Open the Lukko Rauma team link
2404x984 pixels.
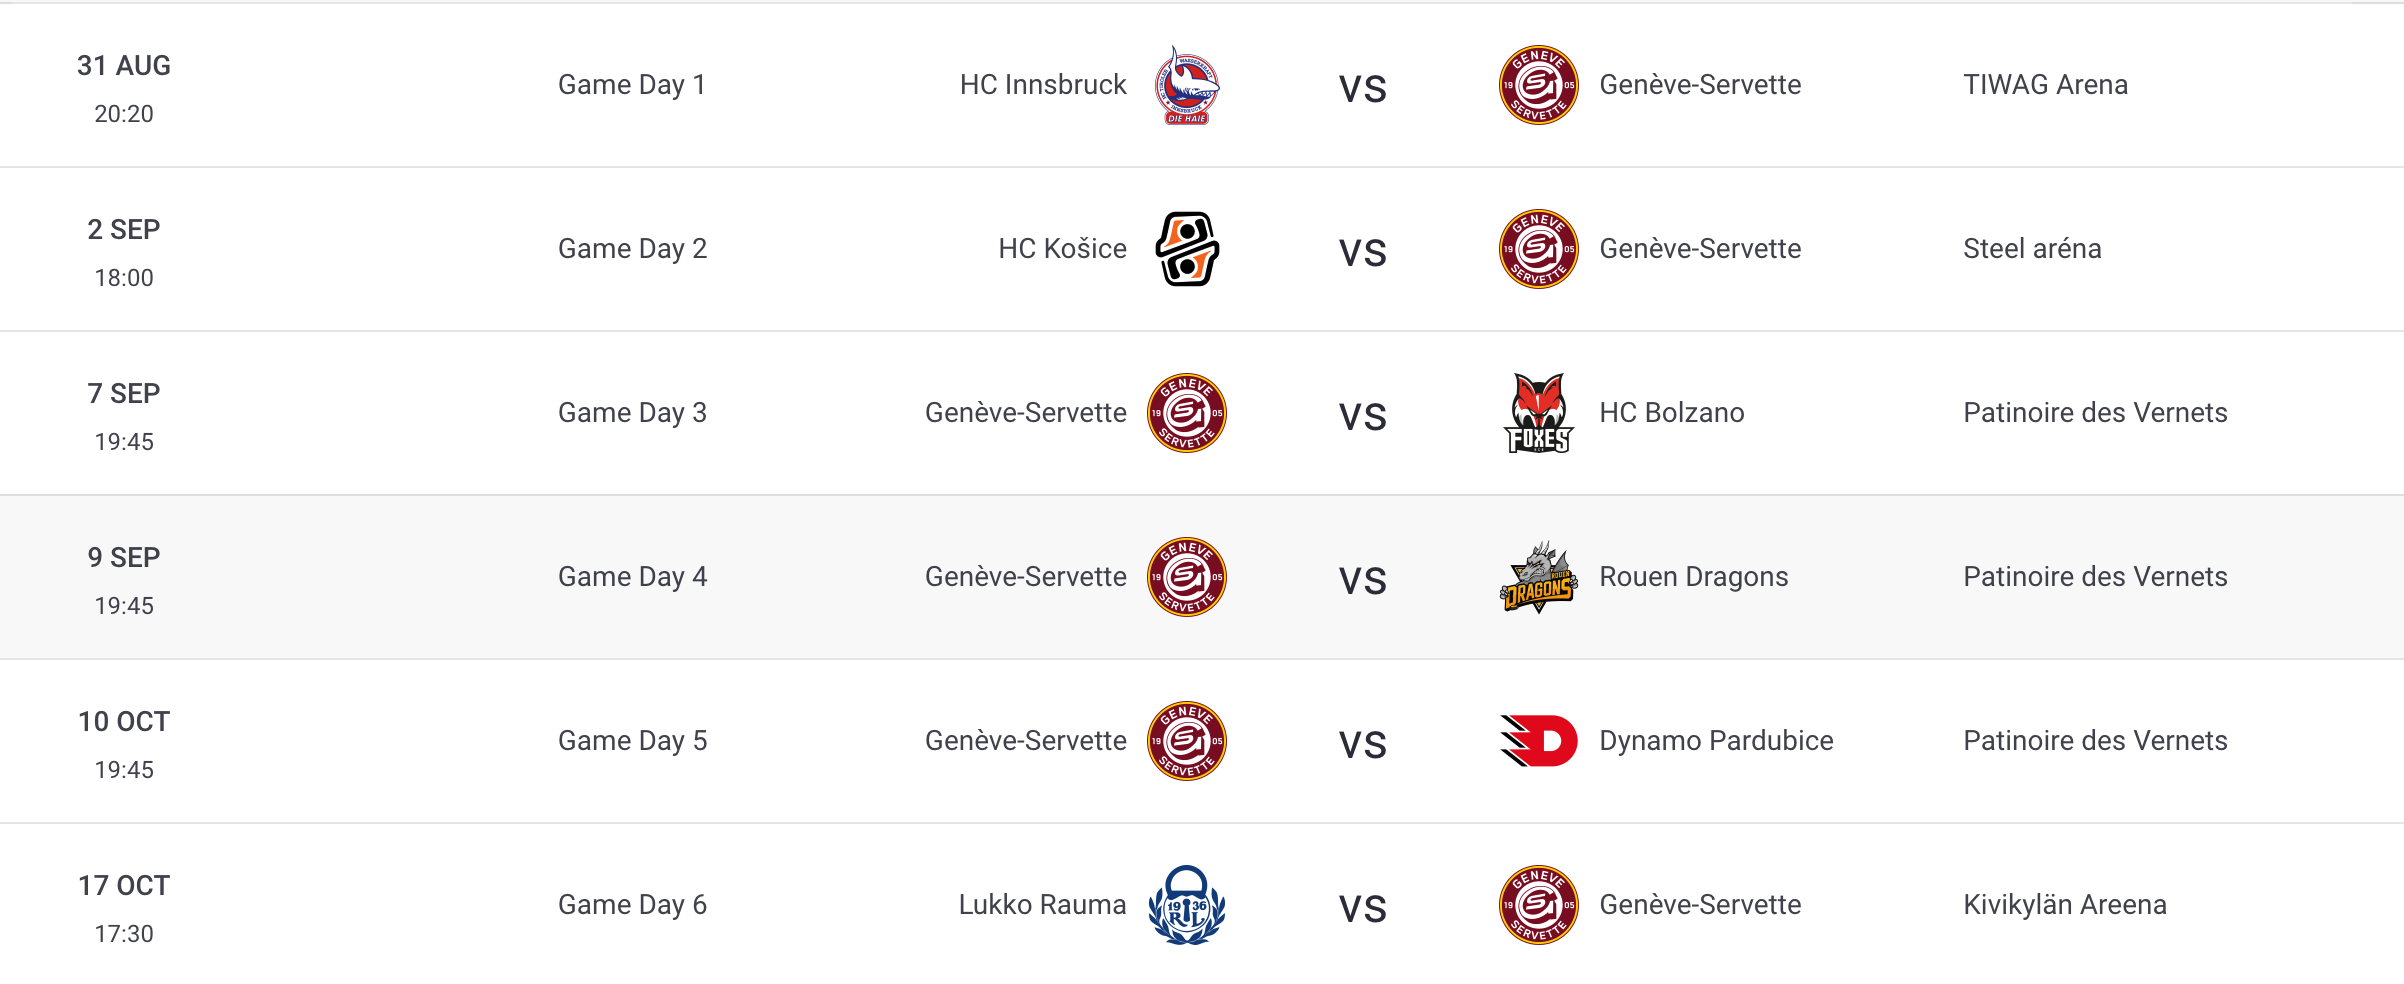coord(1042,905)
